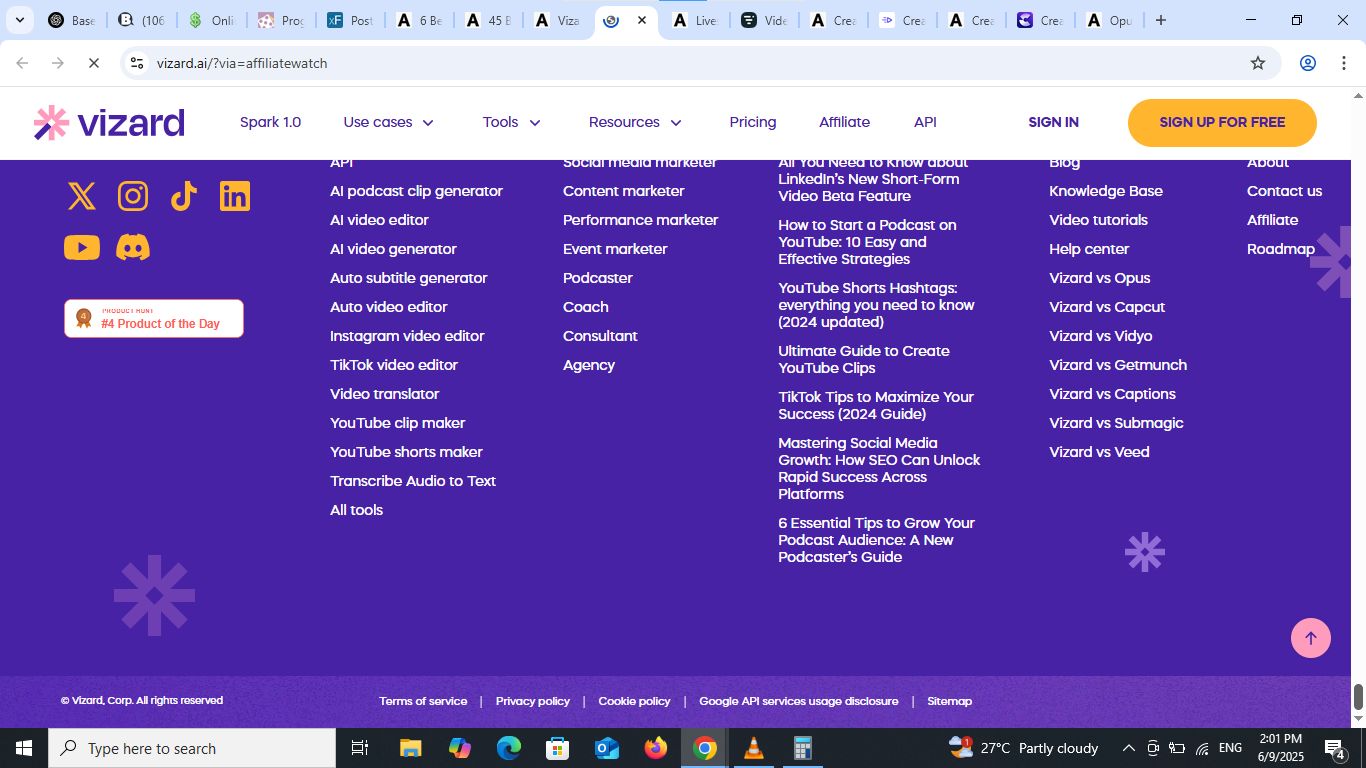Open the Chrome profile avatar icon
Viewport: 1366px width, 768px height.
[x=1308, y=63]
